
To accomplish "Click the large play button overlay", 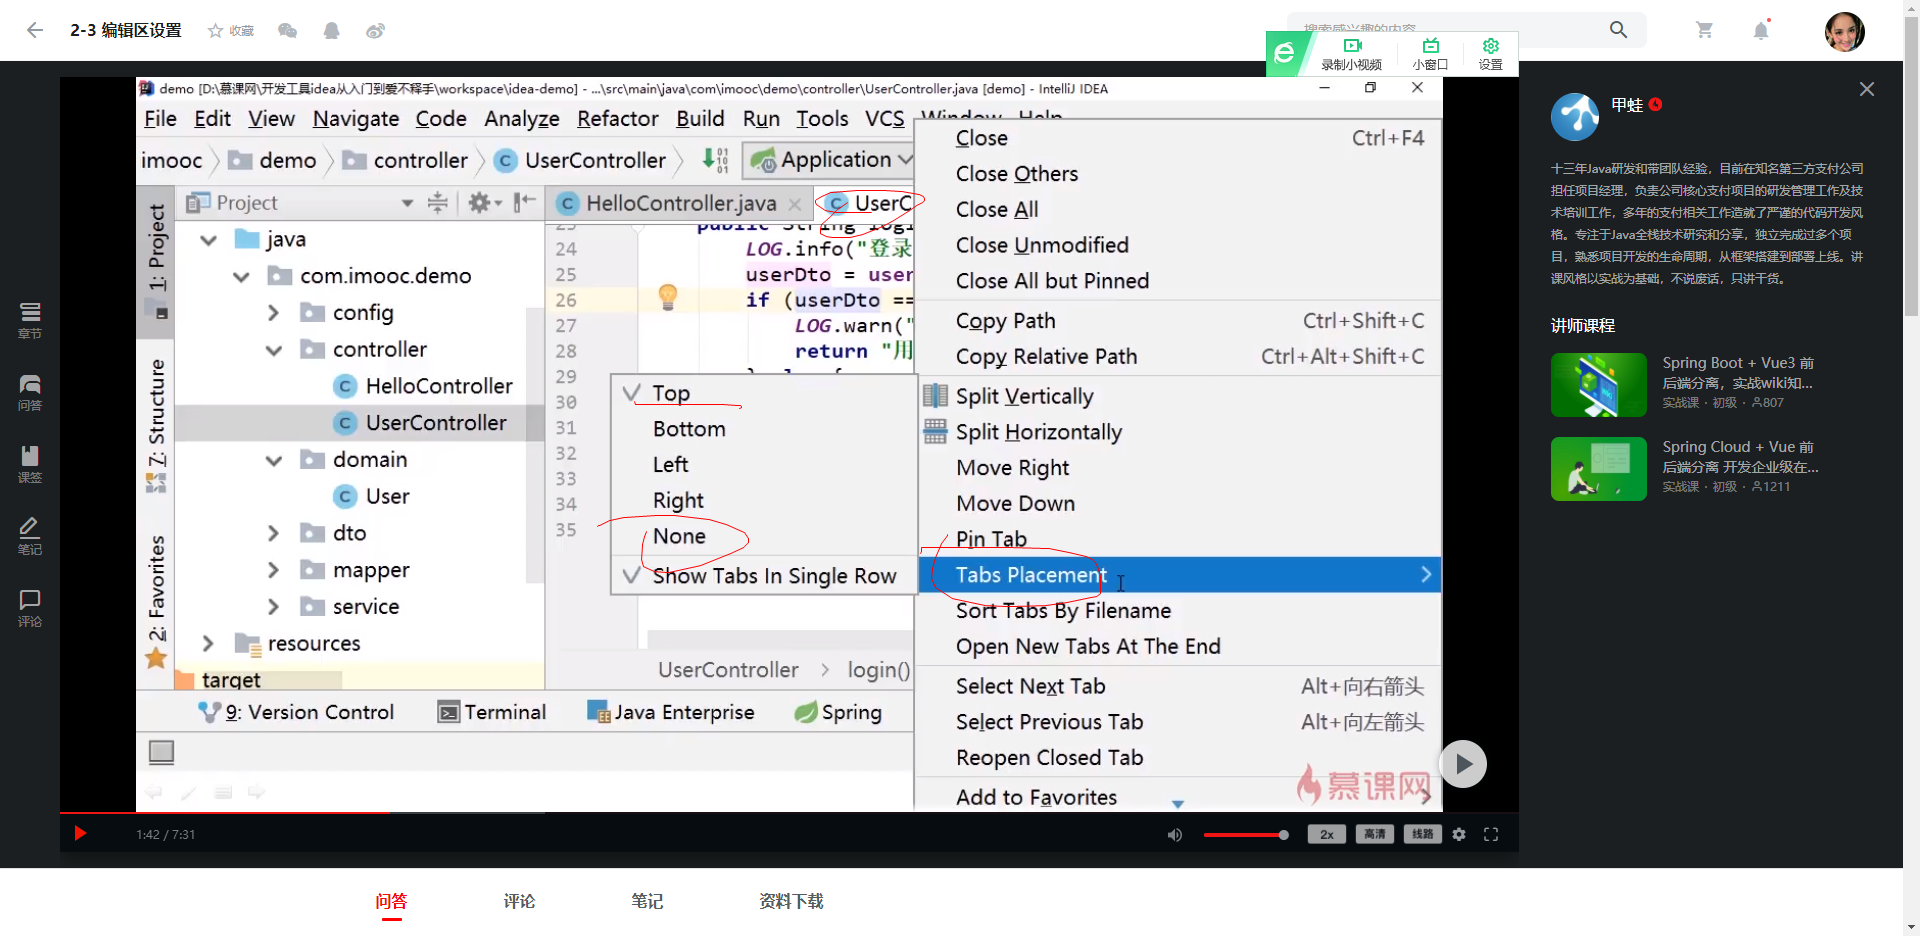I will (x=1463, y=764).
